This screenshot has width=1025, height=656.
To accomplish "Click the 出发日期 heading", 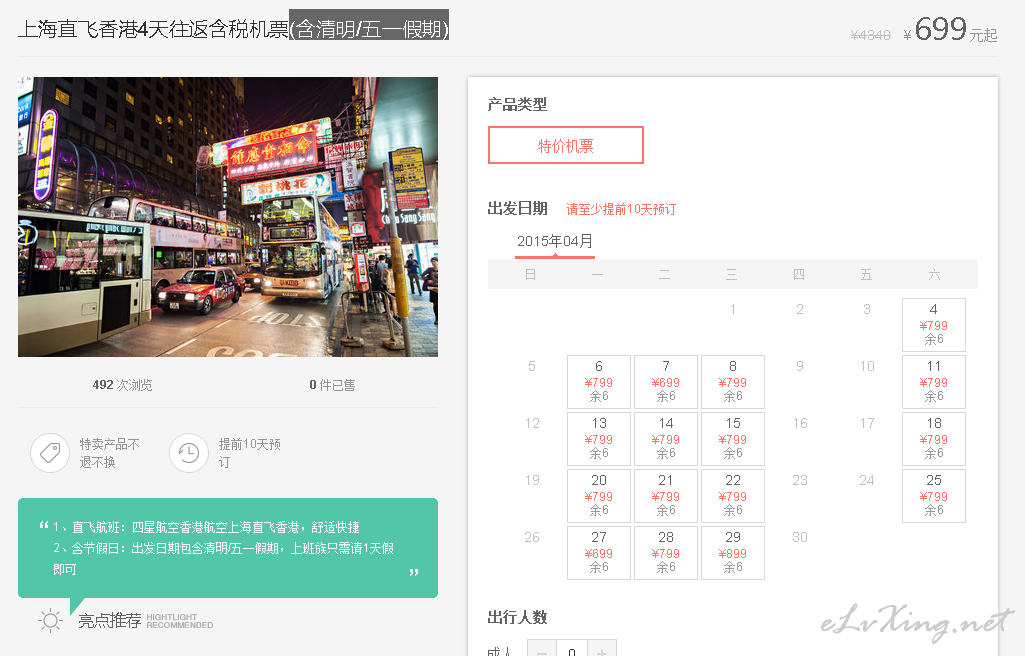I will point(517,208).
